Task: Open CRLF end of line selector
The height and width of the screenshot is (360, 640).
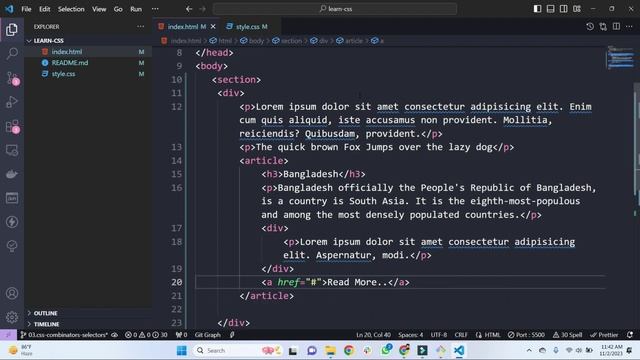Action: (461, 335)
